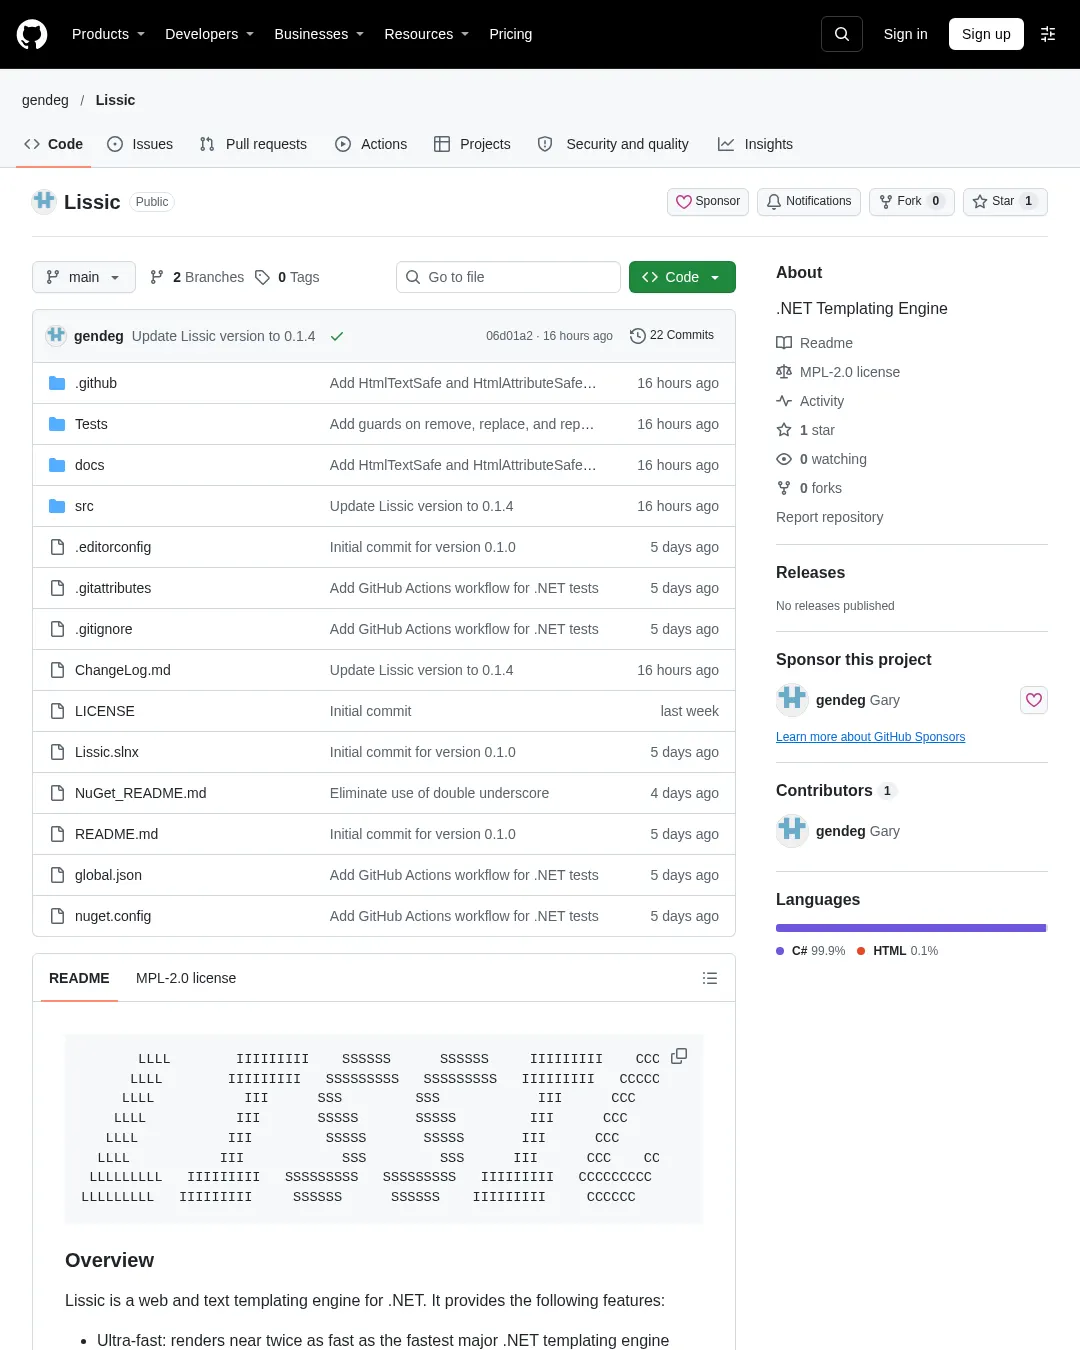Open the GitHub home logo

point(32,34)
